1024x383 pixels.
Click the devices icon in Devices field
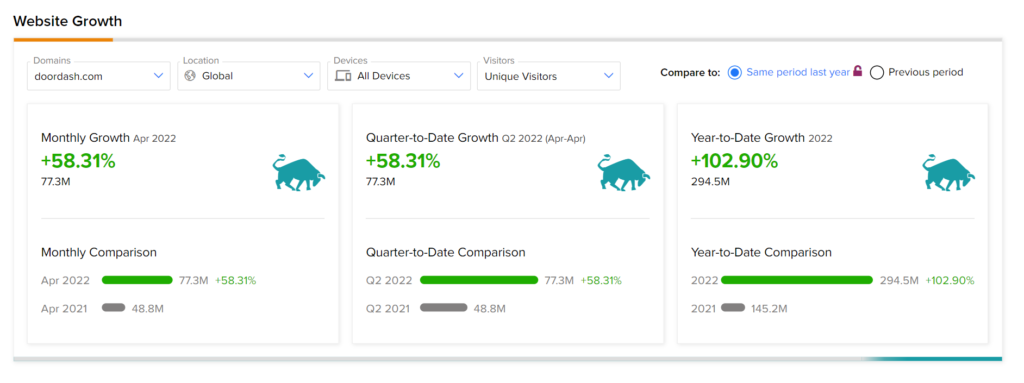pyautogui.click(x=343, y=76)
